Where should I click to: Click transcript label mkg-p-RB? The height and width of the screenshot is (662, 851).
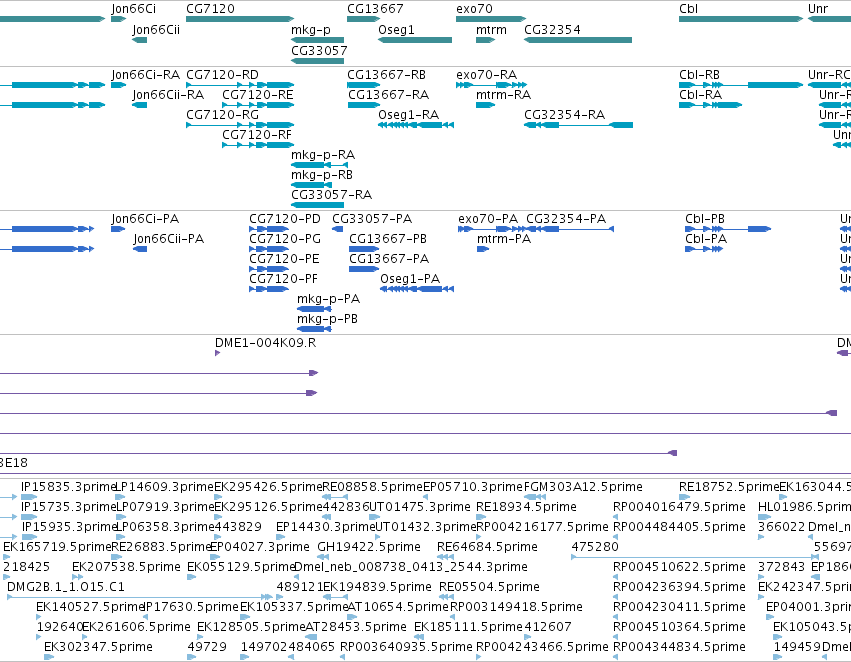[322, 175]
